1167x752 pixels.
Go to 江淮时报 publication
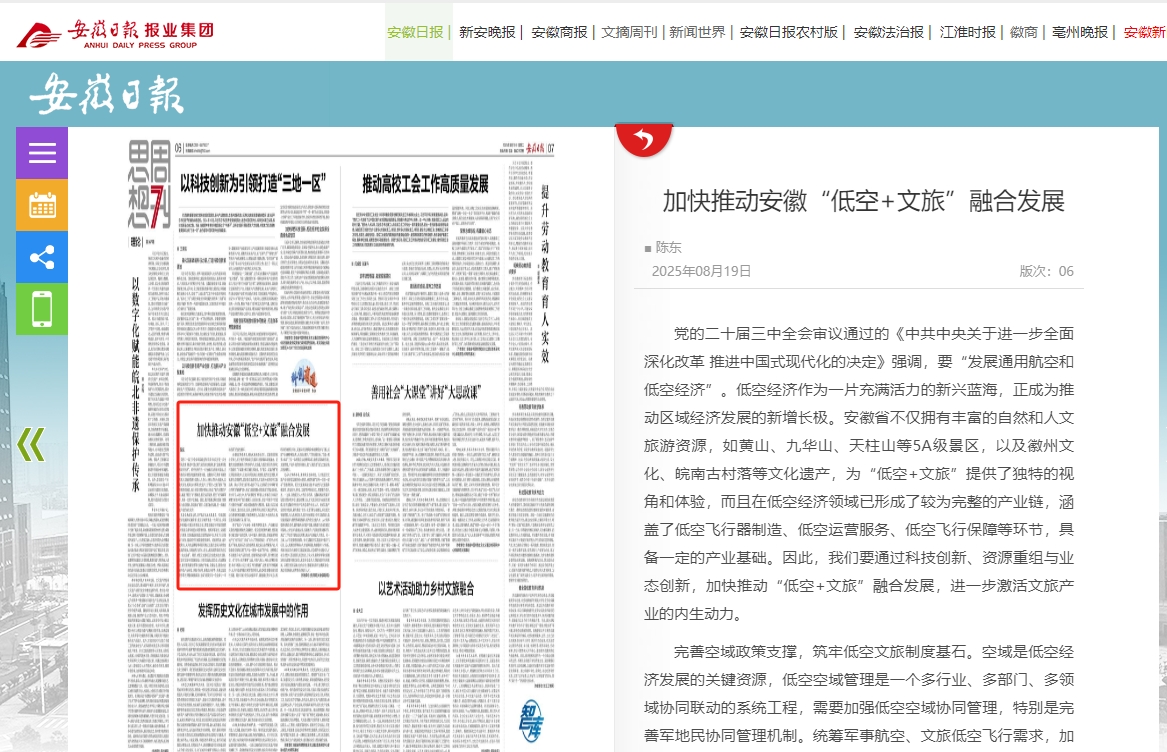tap(967, 32)
